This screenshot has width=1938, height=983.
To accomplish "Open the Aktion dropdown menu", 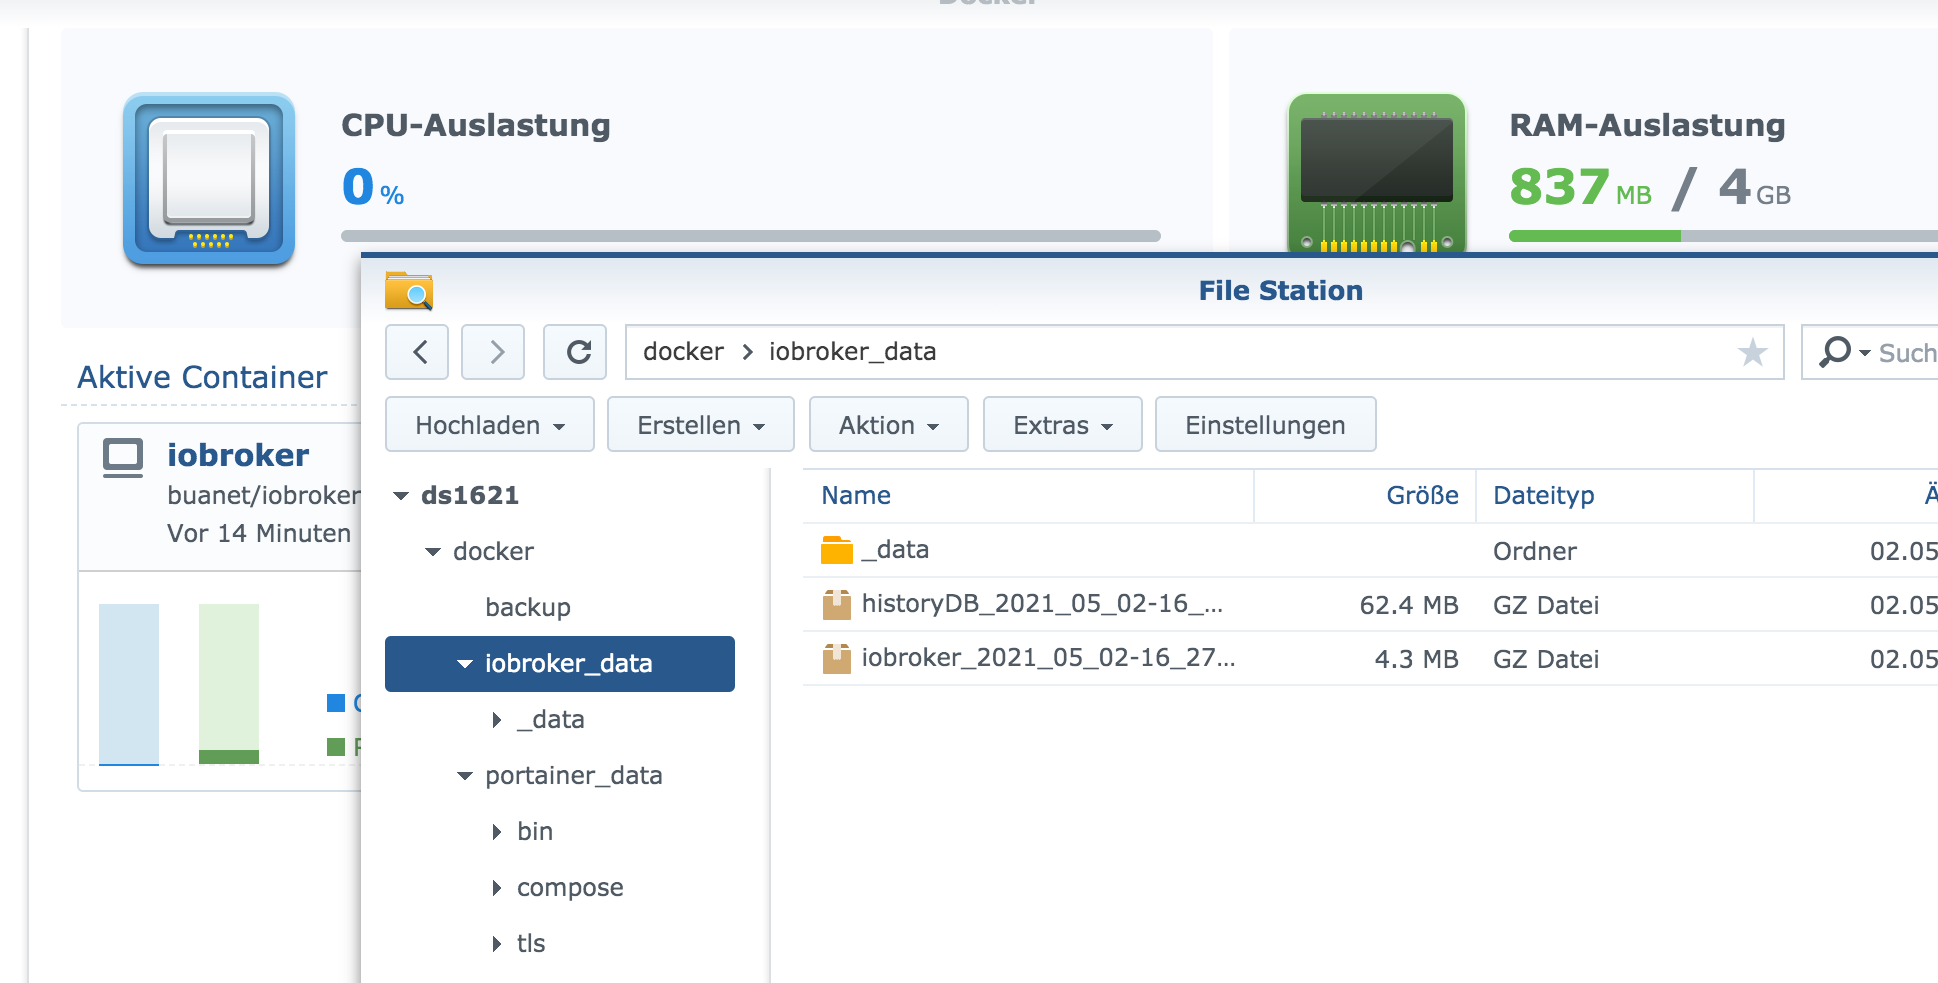I will pos(889,425).
